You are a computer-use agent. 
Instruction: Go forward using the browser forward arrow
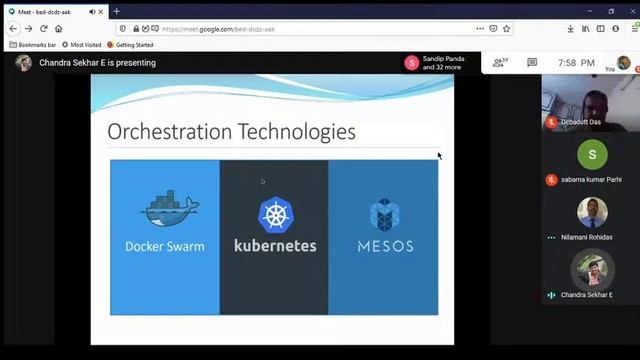click(28, 29)
